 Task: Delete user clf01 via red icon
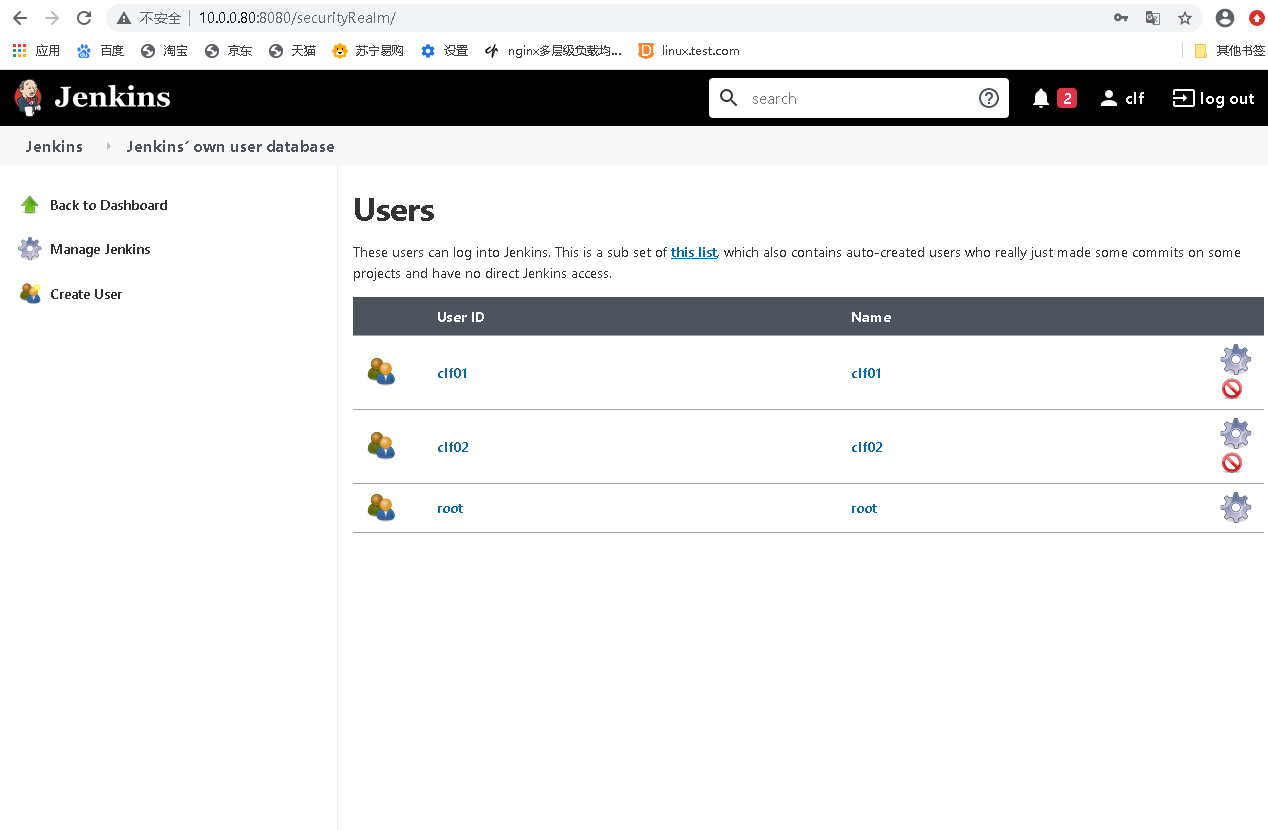tap(1232, 389)
